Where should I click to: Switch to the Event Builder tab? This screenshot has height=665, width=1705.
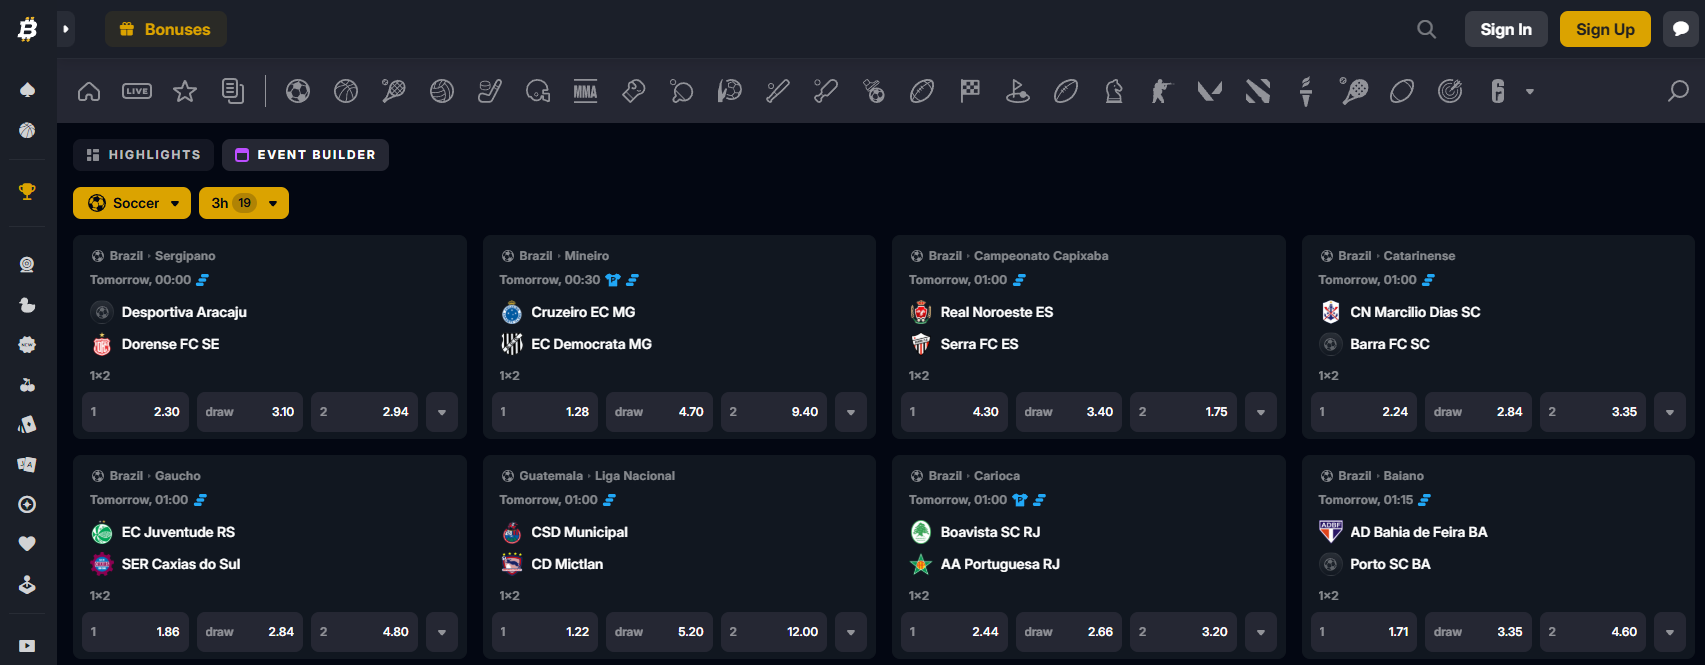[x=305, y=155]
